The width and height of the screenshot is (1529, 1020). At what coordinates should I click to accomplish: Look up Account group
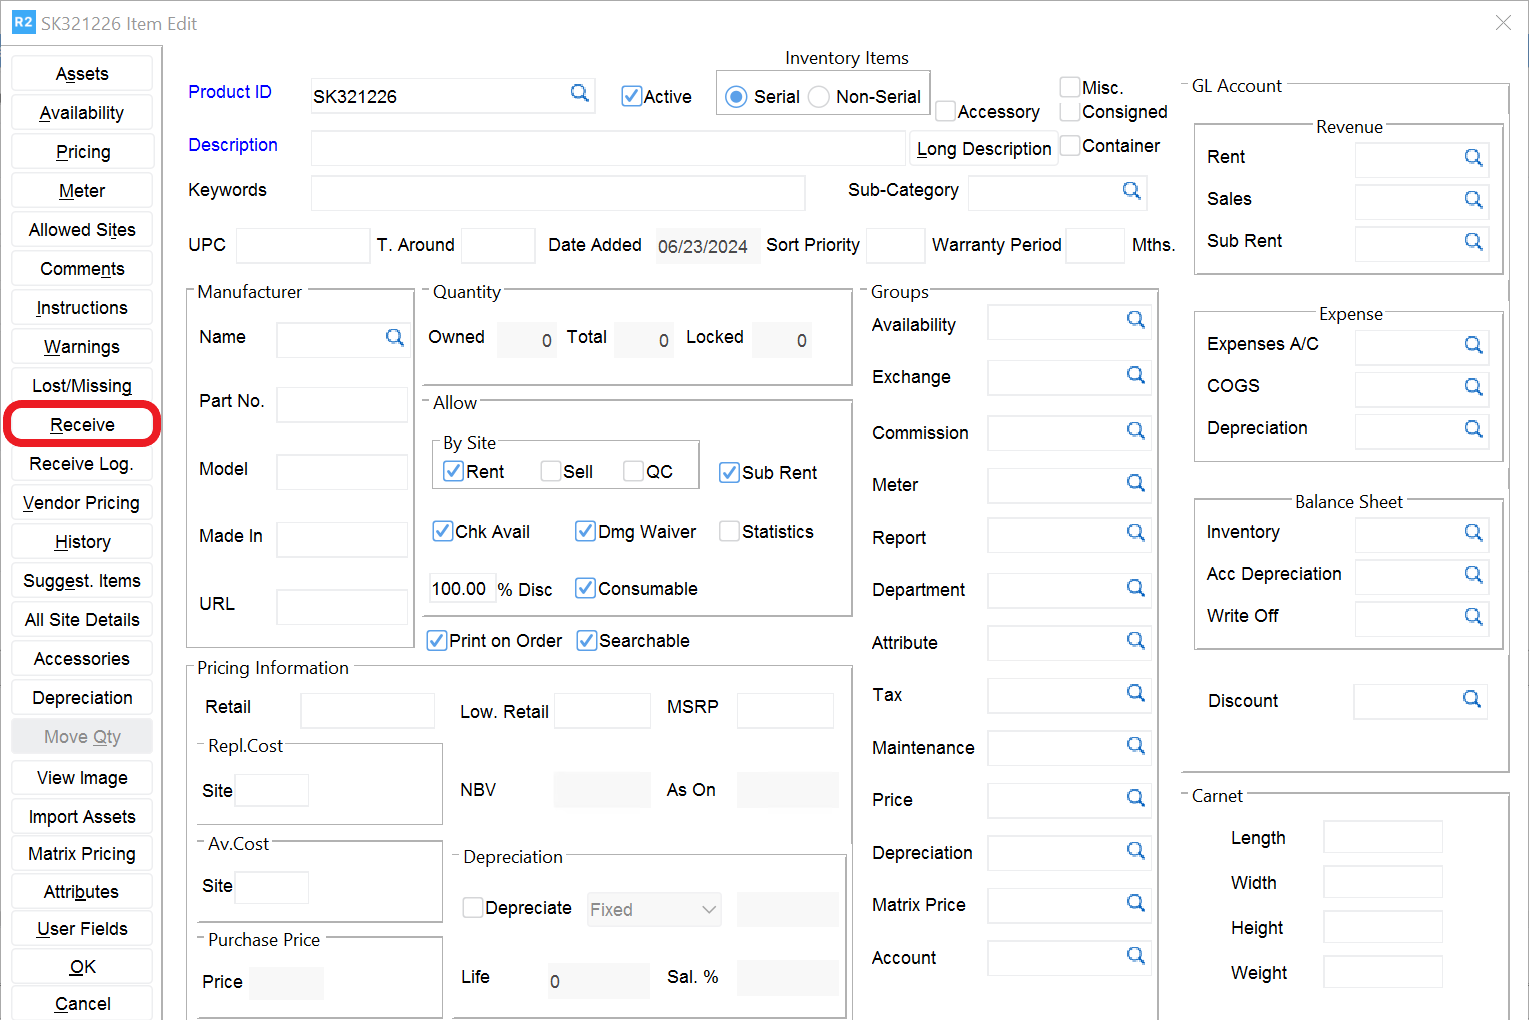1135,956
